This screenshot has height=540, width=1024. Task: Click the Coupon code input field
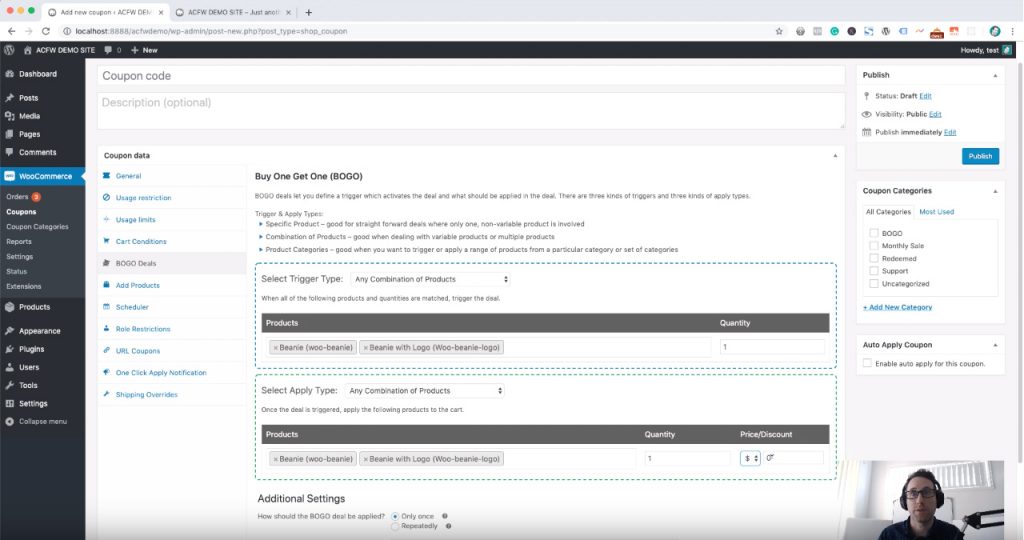pyautogui.click(x=471, y=76)
